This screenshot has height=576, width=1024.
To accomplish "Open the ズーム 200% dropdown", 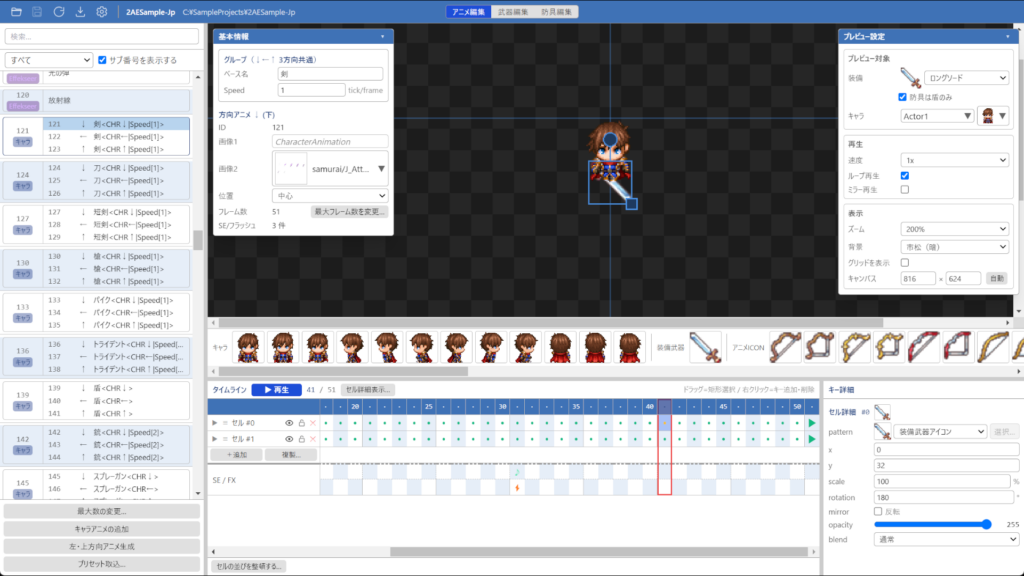I will pyautogui.click(x=955, y=229).
